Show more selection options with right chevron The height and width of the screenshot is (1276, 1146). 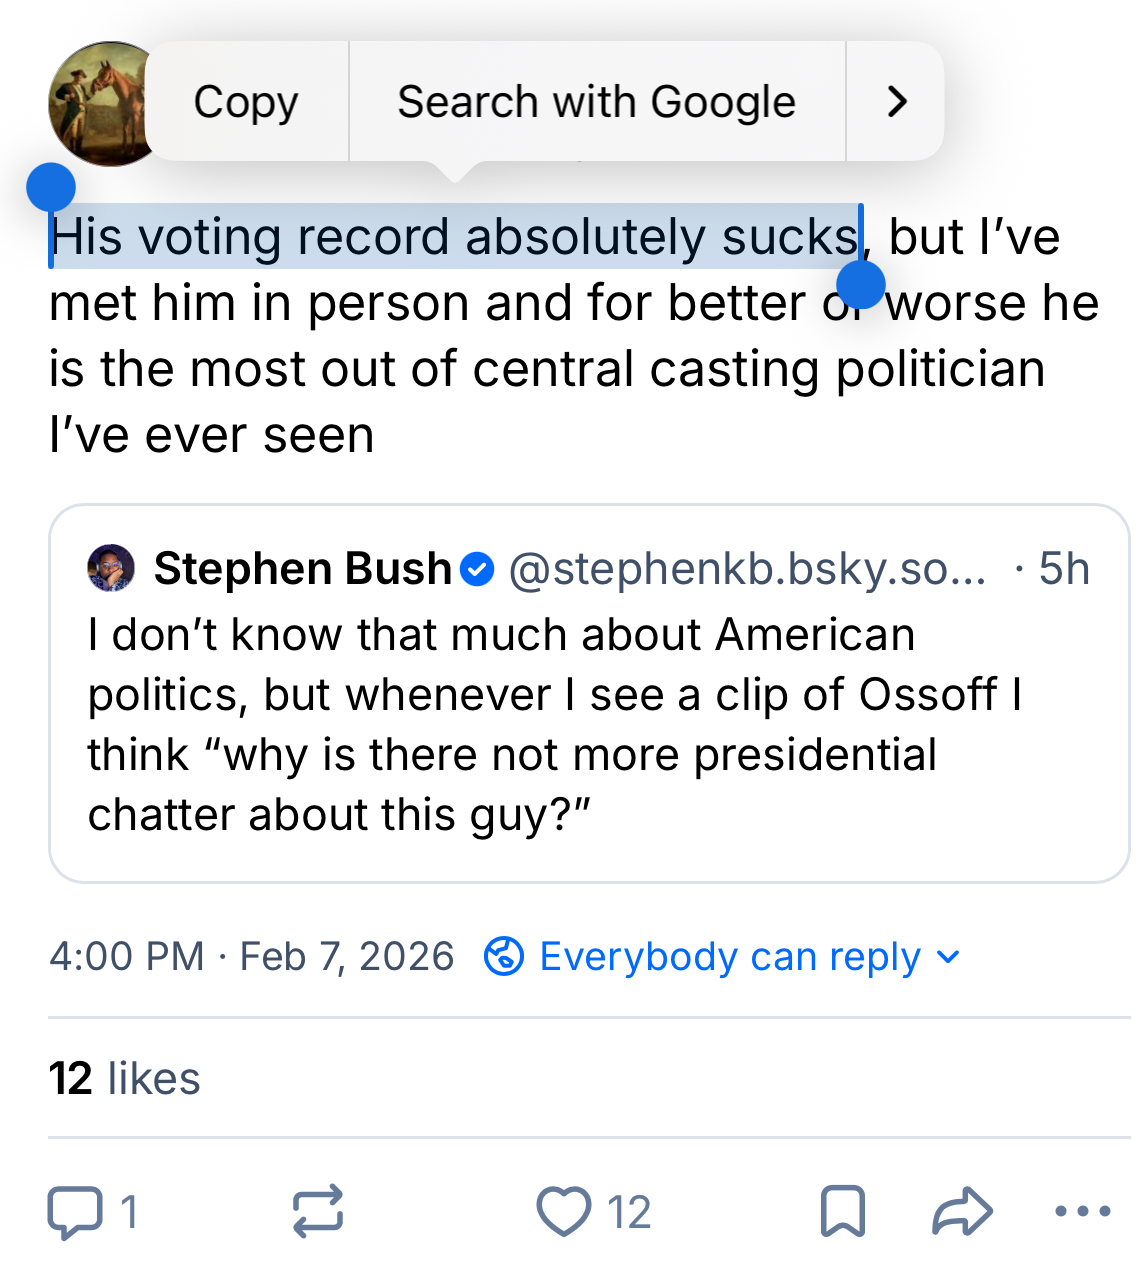point(897,102)
